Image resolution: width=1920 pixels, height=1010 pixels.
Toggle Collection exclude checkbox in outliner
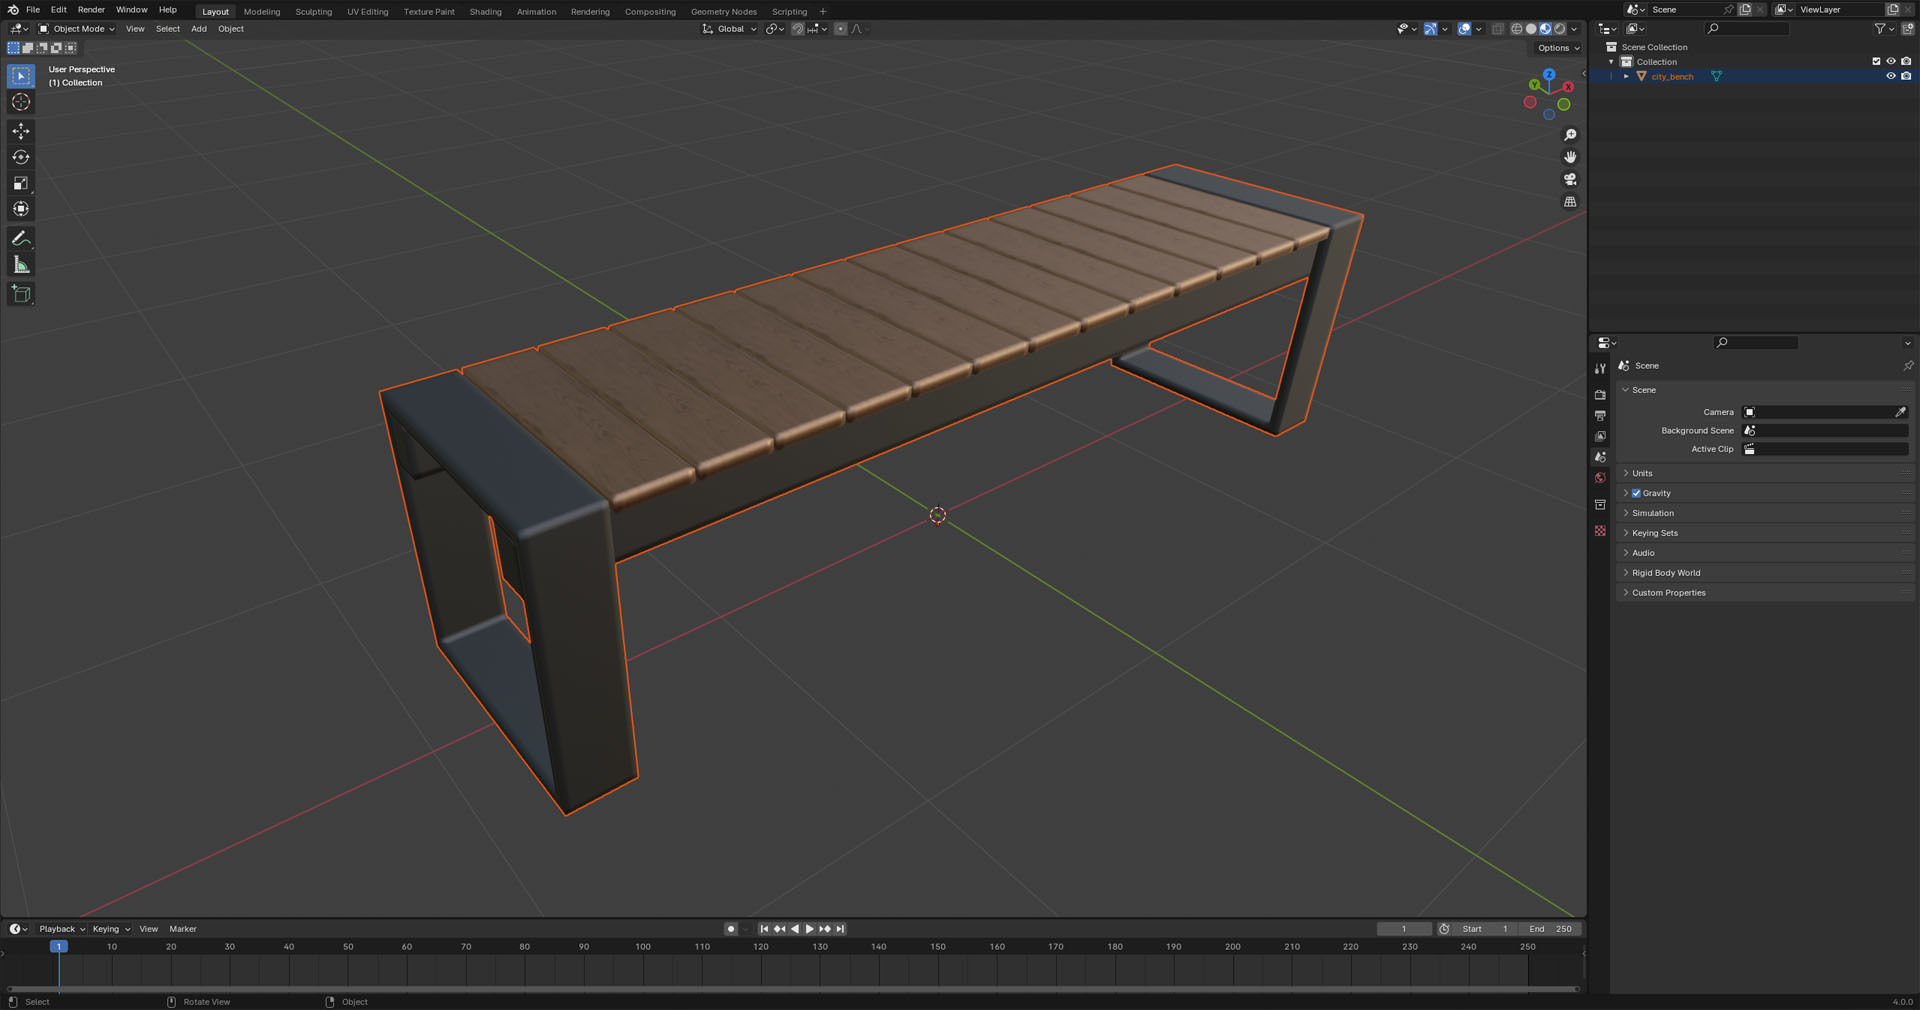pyautogui.click(x=1876, y=61)
